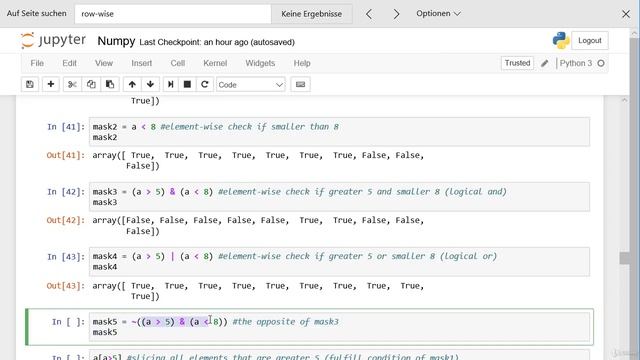Open the Edit menu
The image size is (640, 360).
69,63
